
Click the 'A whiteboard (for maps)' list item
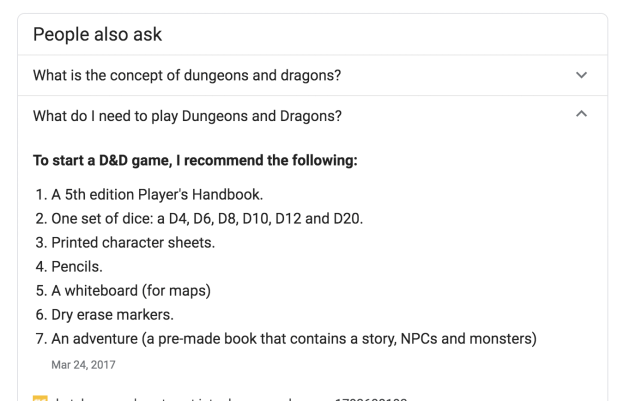[x=130, y=291]
